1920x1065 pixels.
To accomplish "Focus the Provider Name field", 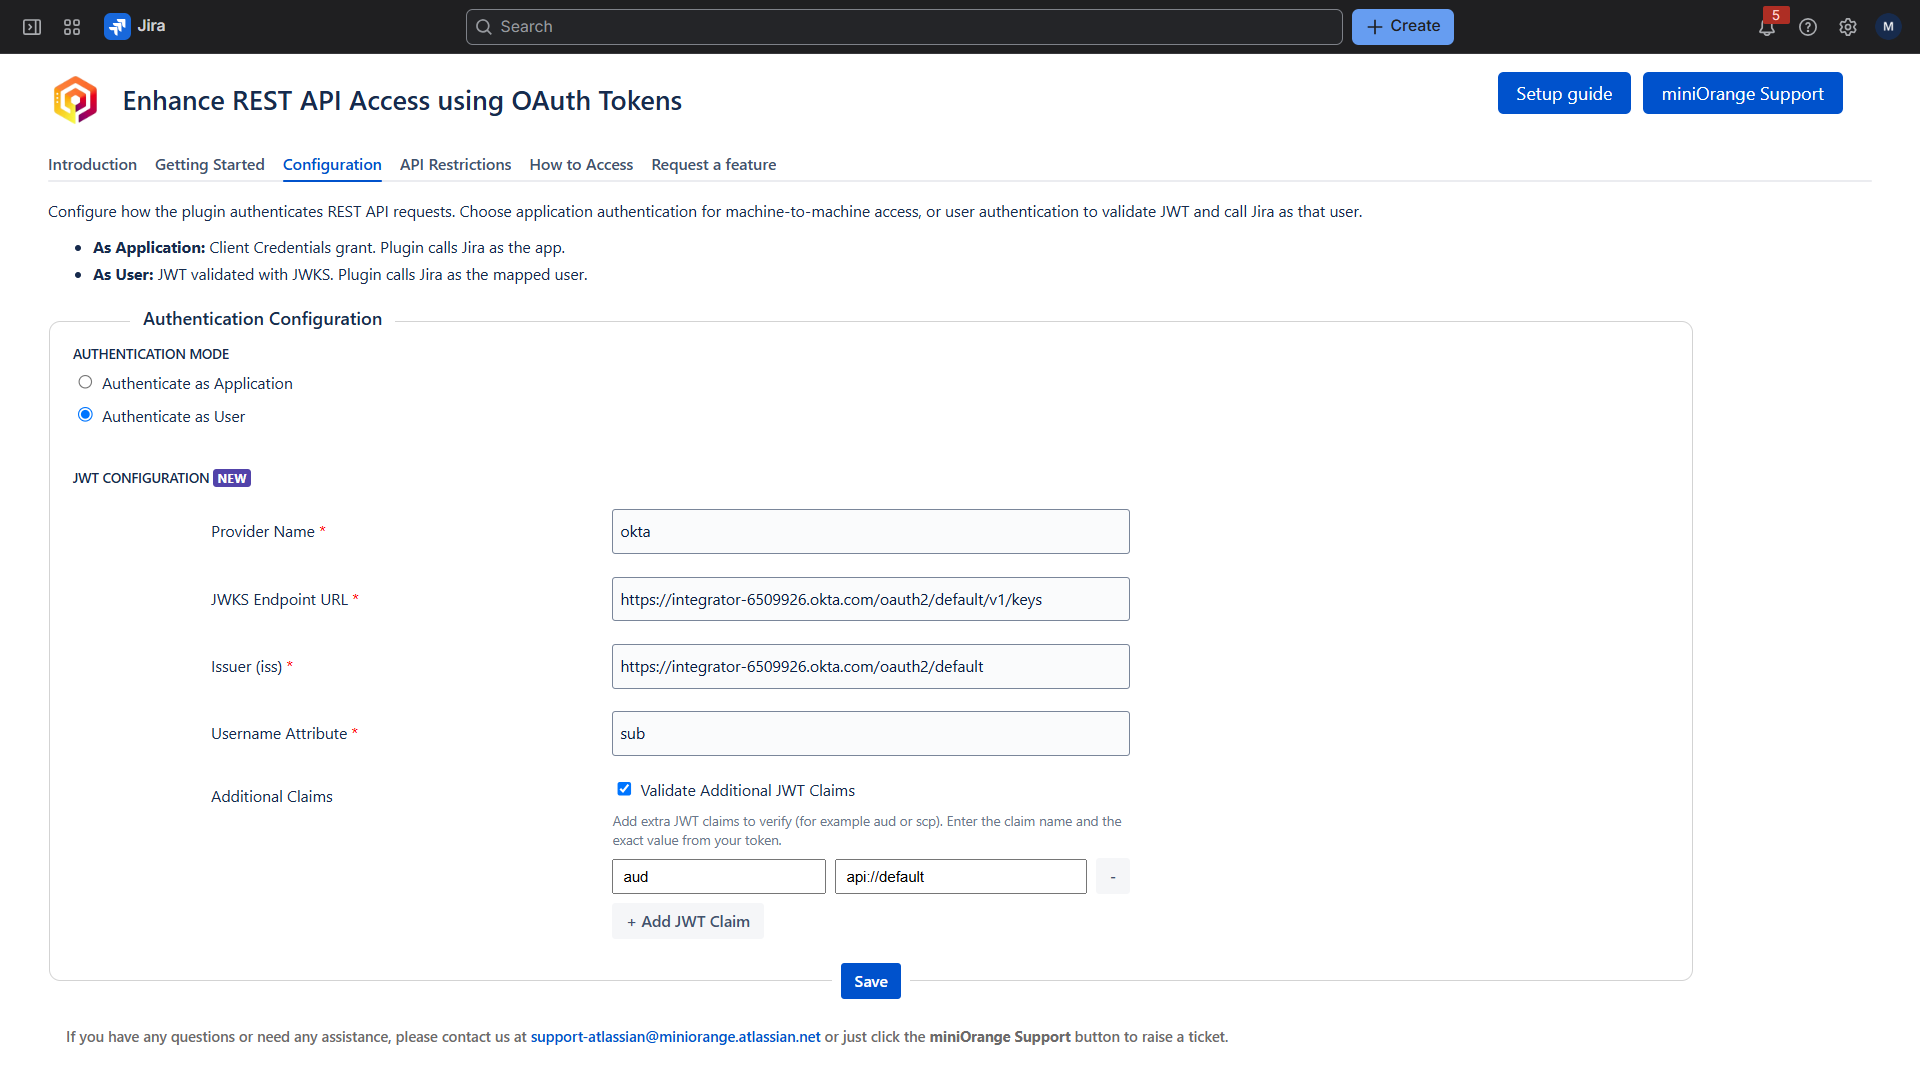I will [871, 531].
